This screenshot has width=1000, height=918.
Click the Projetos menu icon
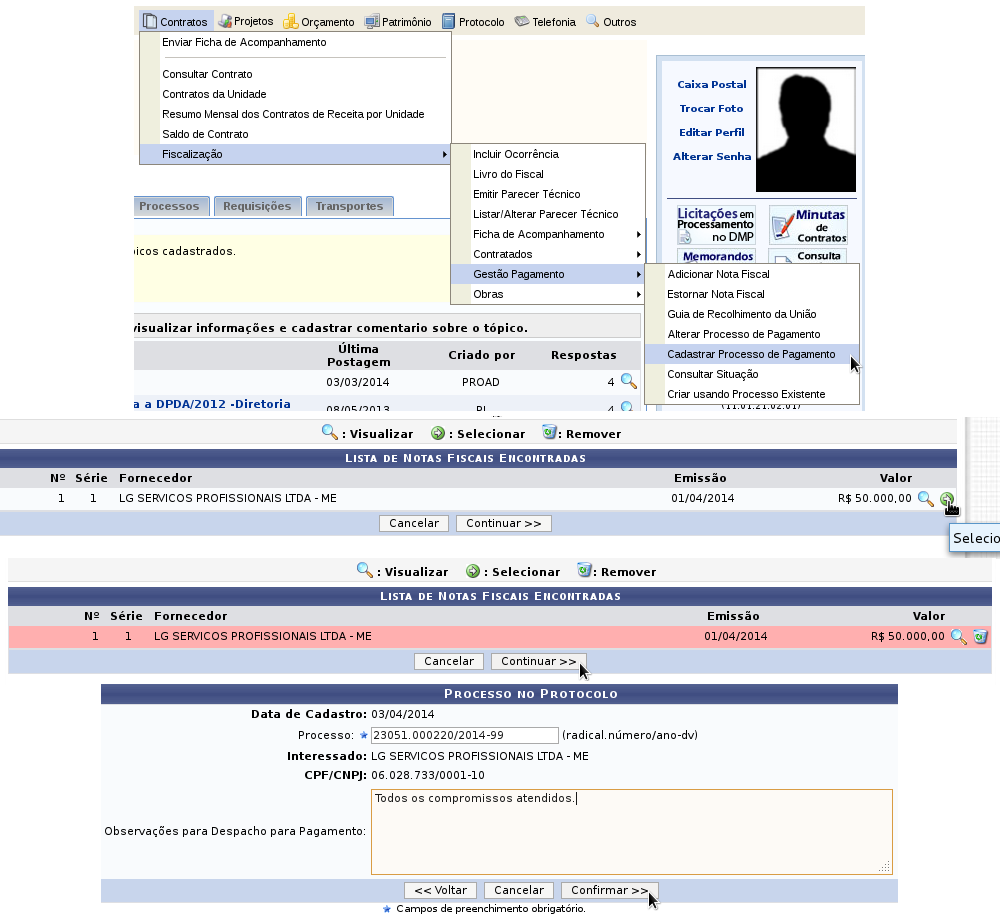click(224, 22)
